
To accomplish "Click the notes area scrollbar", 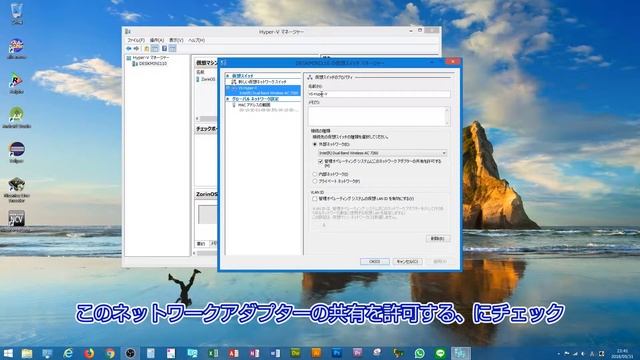I will point(447,116).
